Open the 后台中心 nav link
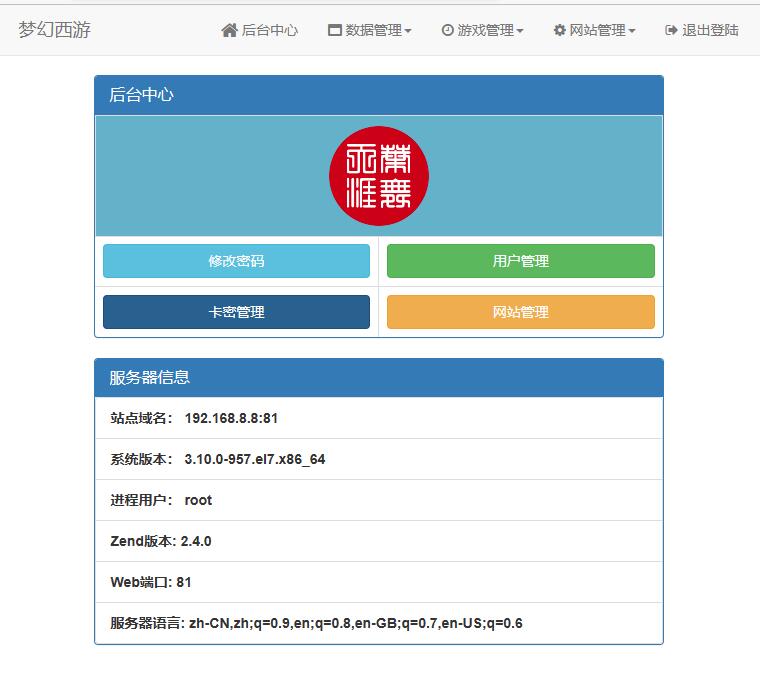 coord(260,30)
